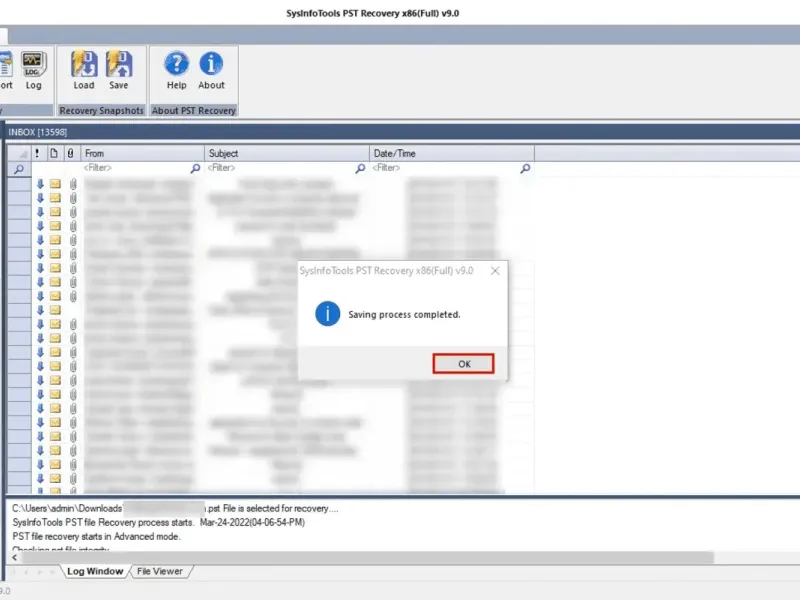Image resolution: width=800 pixels, height=600 pixels.
Task: Click log pane horizontal scrollbar left arrow
Action: 14,558
